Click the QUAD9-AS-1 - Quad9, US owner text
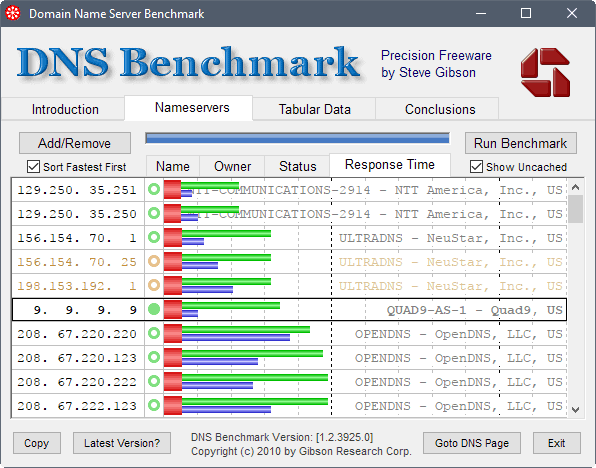Viewport: 596px width, 468px height. (474, 310)
